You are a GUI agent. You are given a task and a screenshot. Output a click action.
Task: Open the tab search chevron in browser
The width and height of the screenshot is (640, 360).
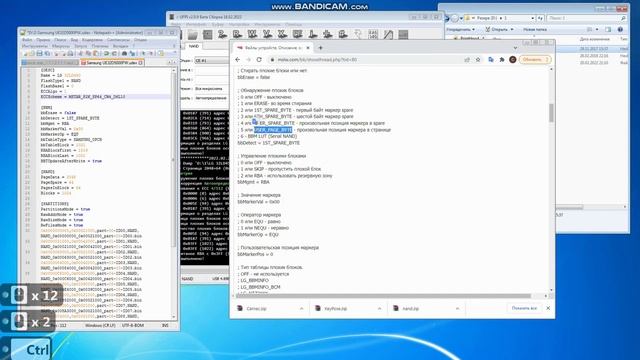516,48
